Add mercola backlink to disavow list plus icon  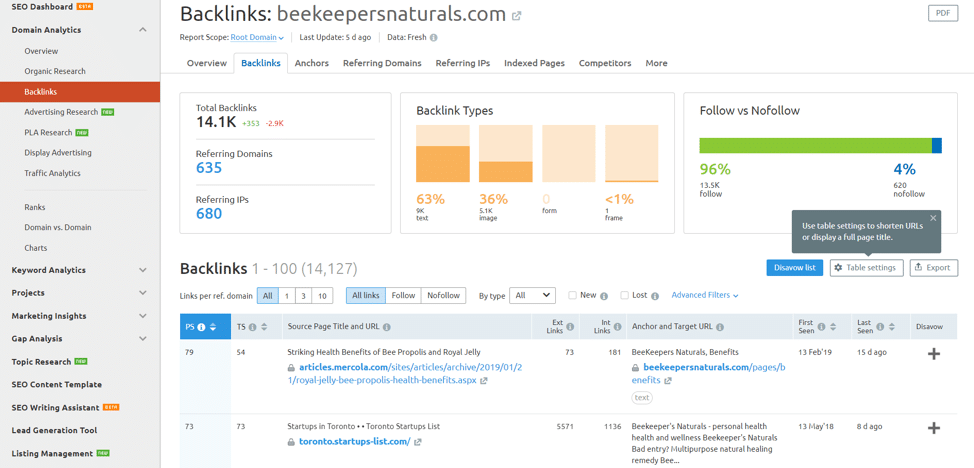933,354
